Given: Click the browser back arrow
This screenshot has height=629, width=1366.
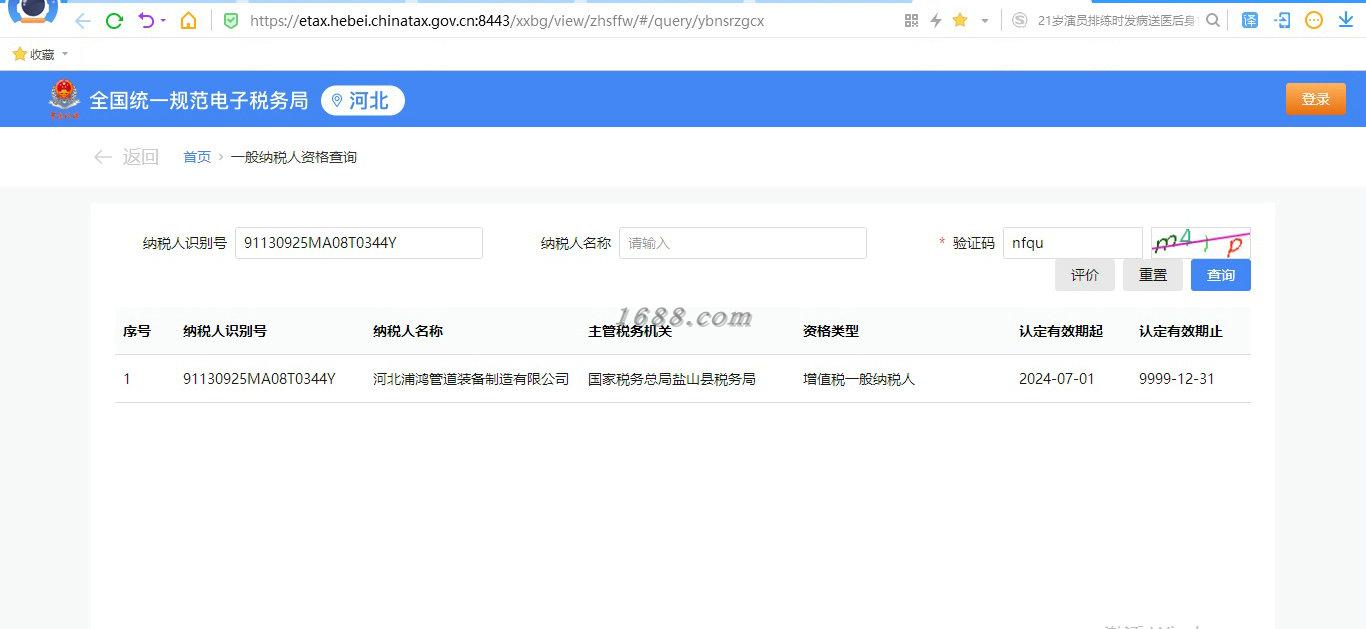Looking at the screenshot, I should tap(83, 20).
